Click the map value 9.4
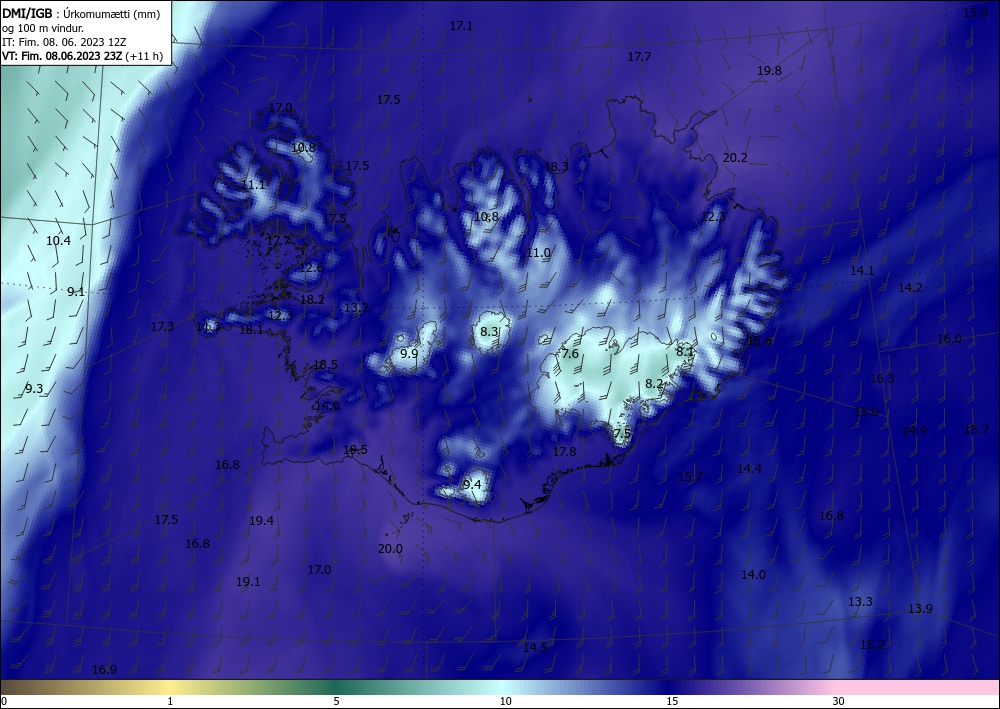 click(x=472, y=485)
